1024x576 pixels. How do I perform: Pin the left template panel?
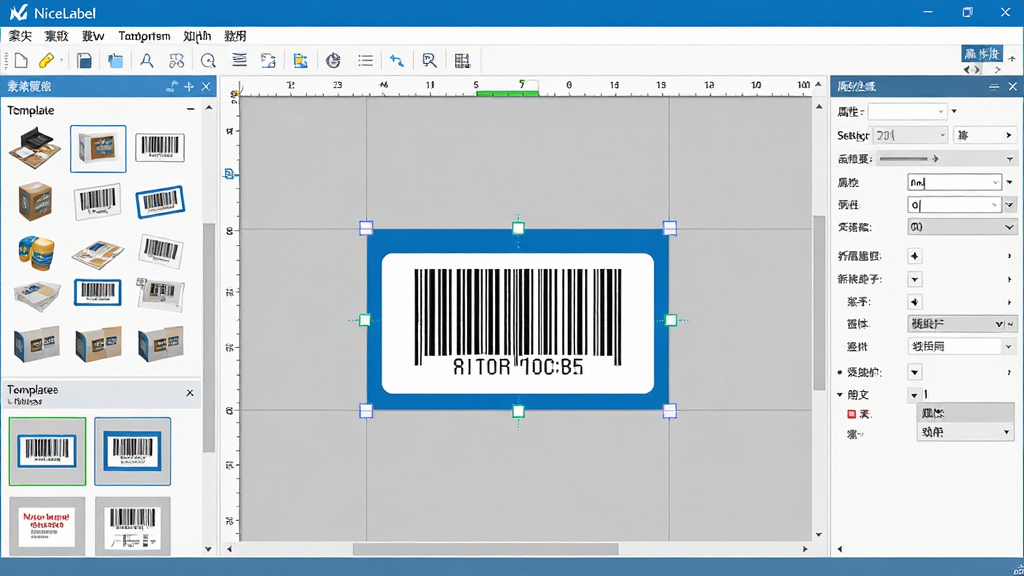coord(172,86)
